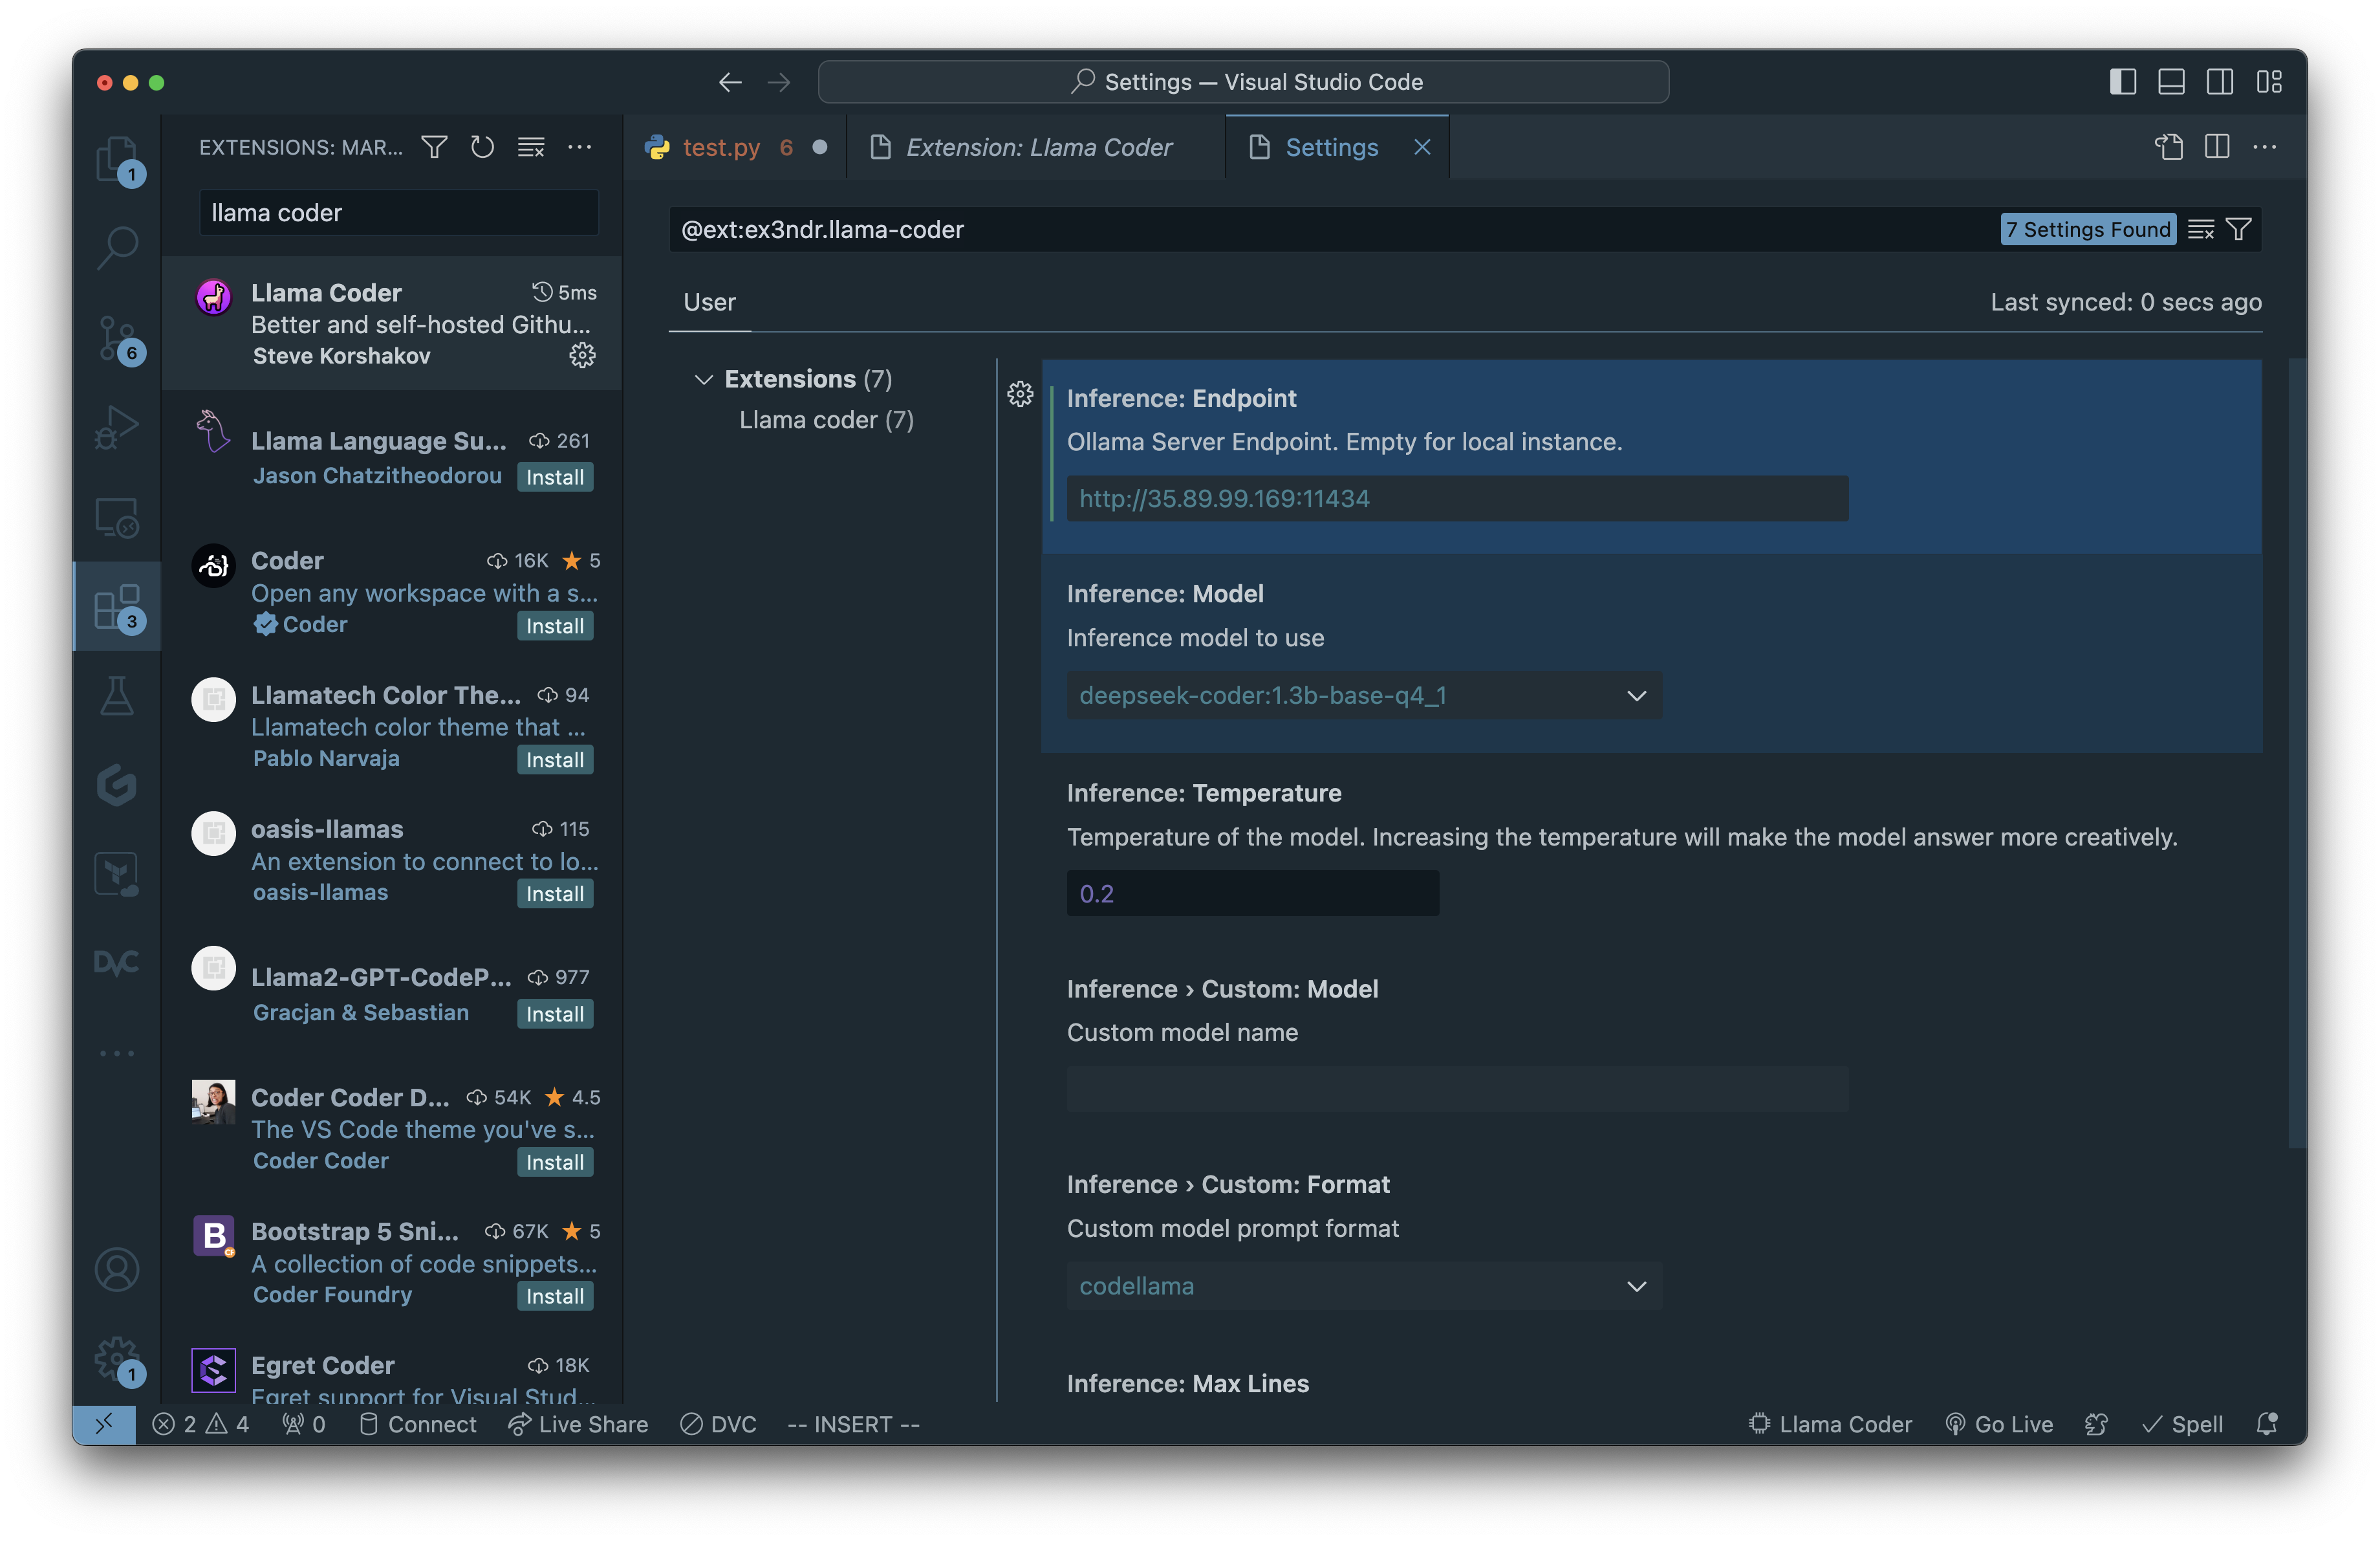Viewport: 2380px width, 1541px height.
Task: Toggle the bottom panel layout icon
Action: coord(2171,82)
